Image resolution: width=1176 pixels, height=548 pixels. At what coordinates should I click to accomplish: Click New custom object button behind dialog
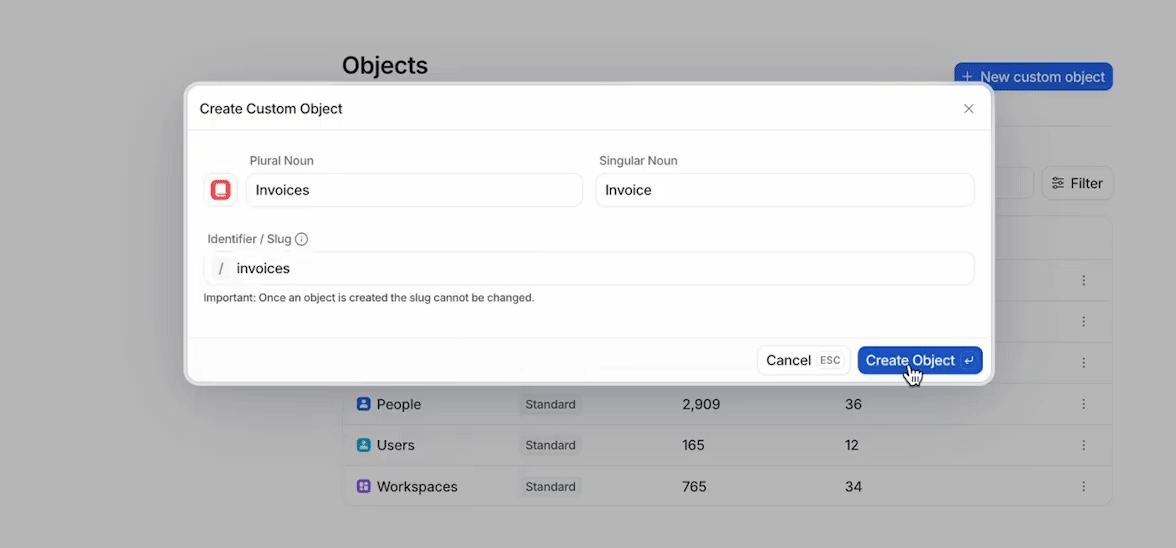click(1033, 76)
